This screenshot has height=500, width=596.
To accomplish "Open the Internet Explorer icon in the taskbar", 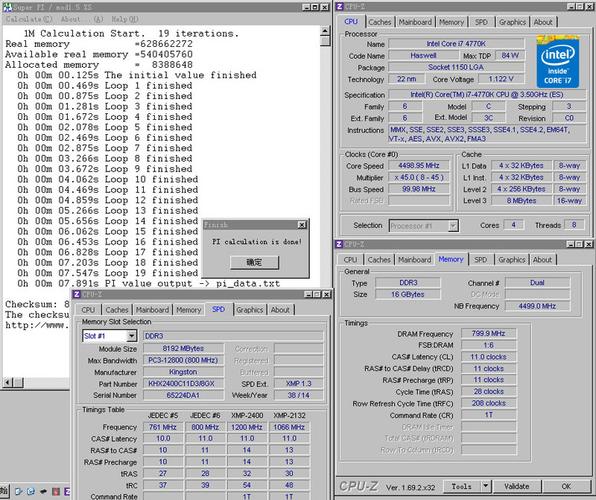I will coord(31,491).
